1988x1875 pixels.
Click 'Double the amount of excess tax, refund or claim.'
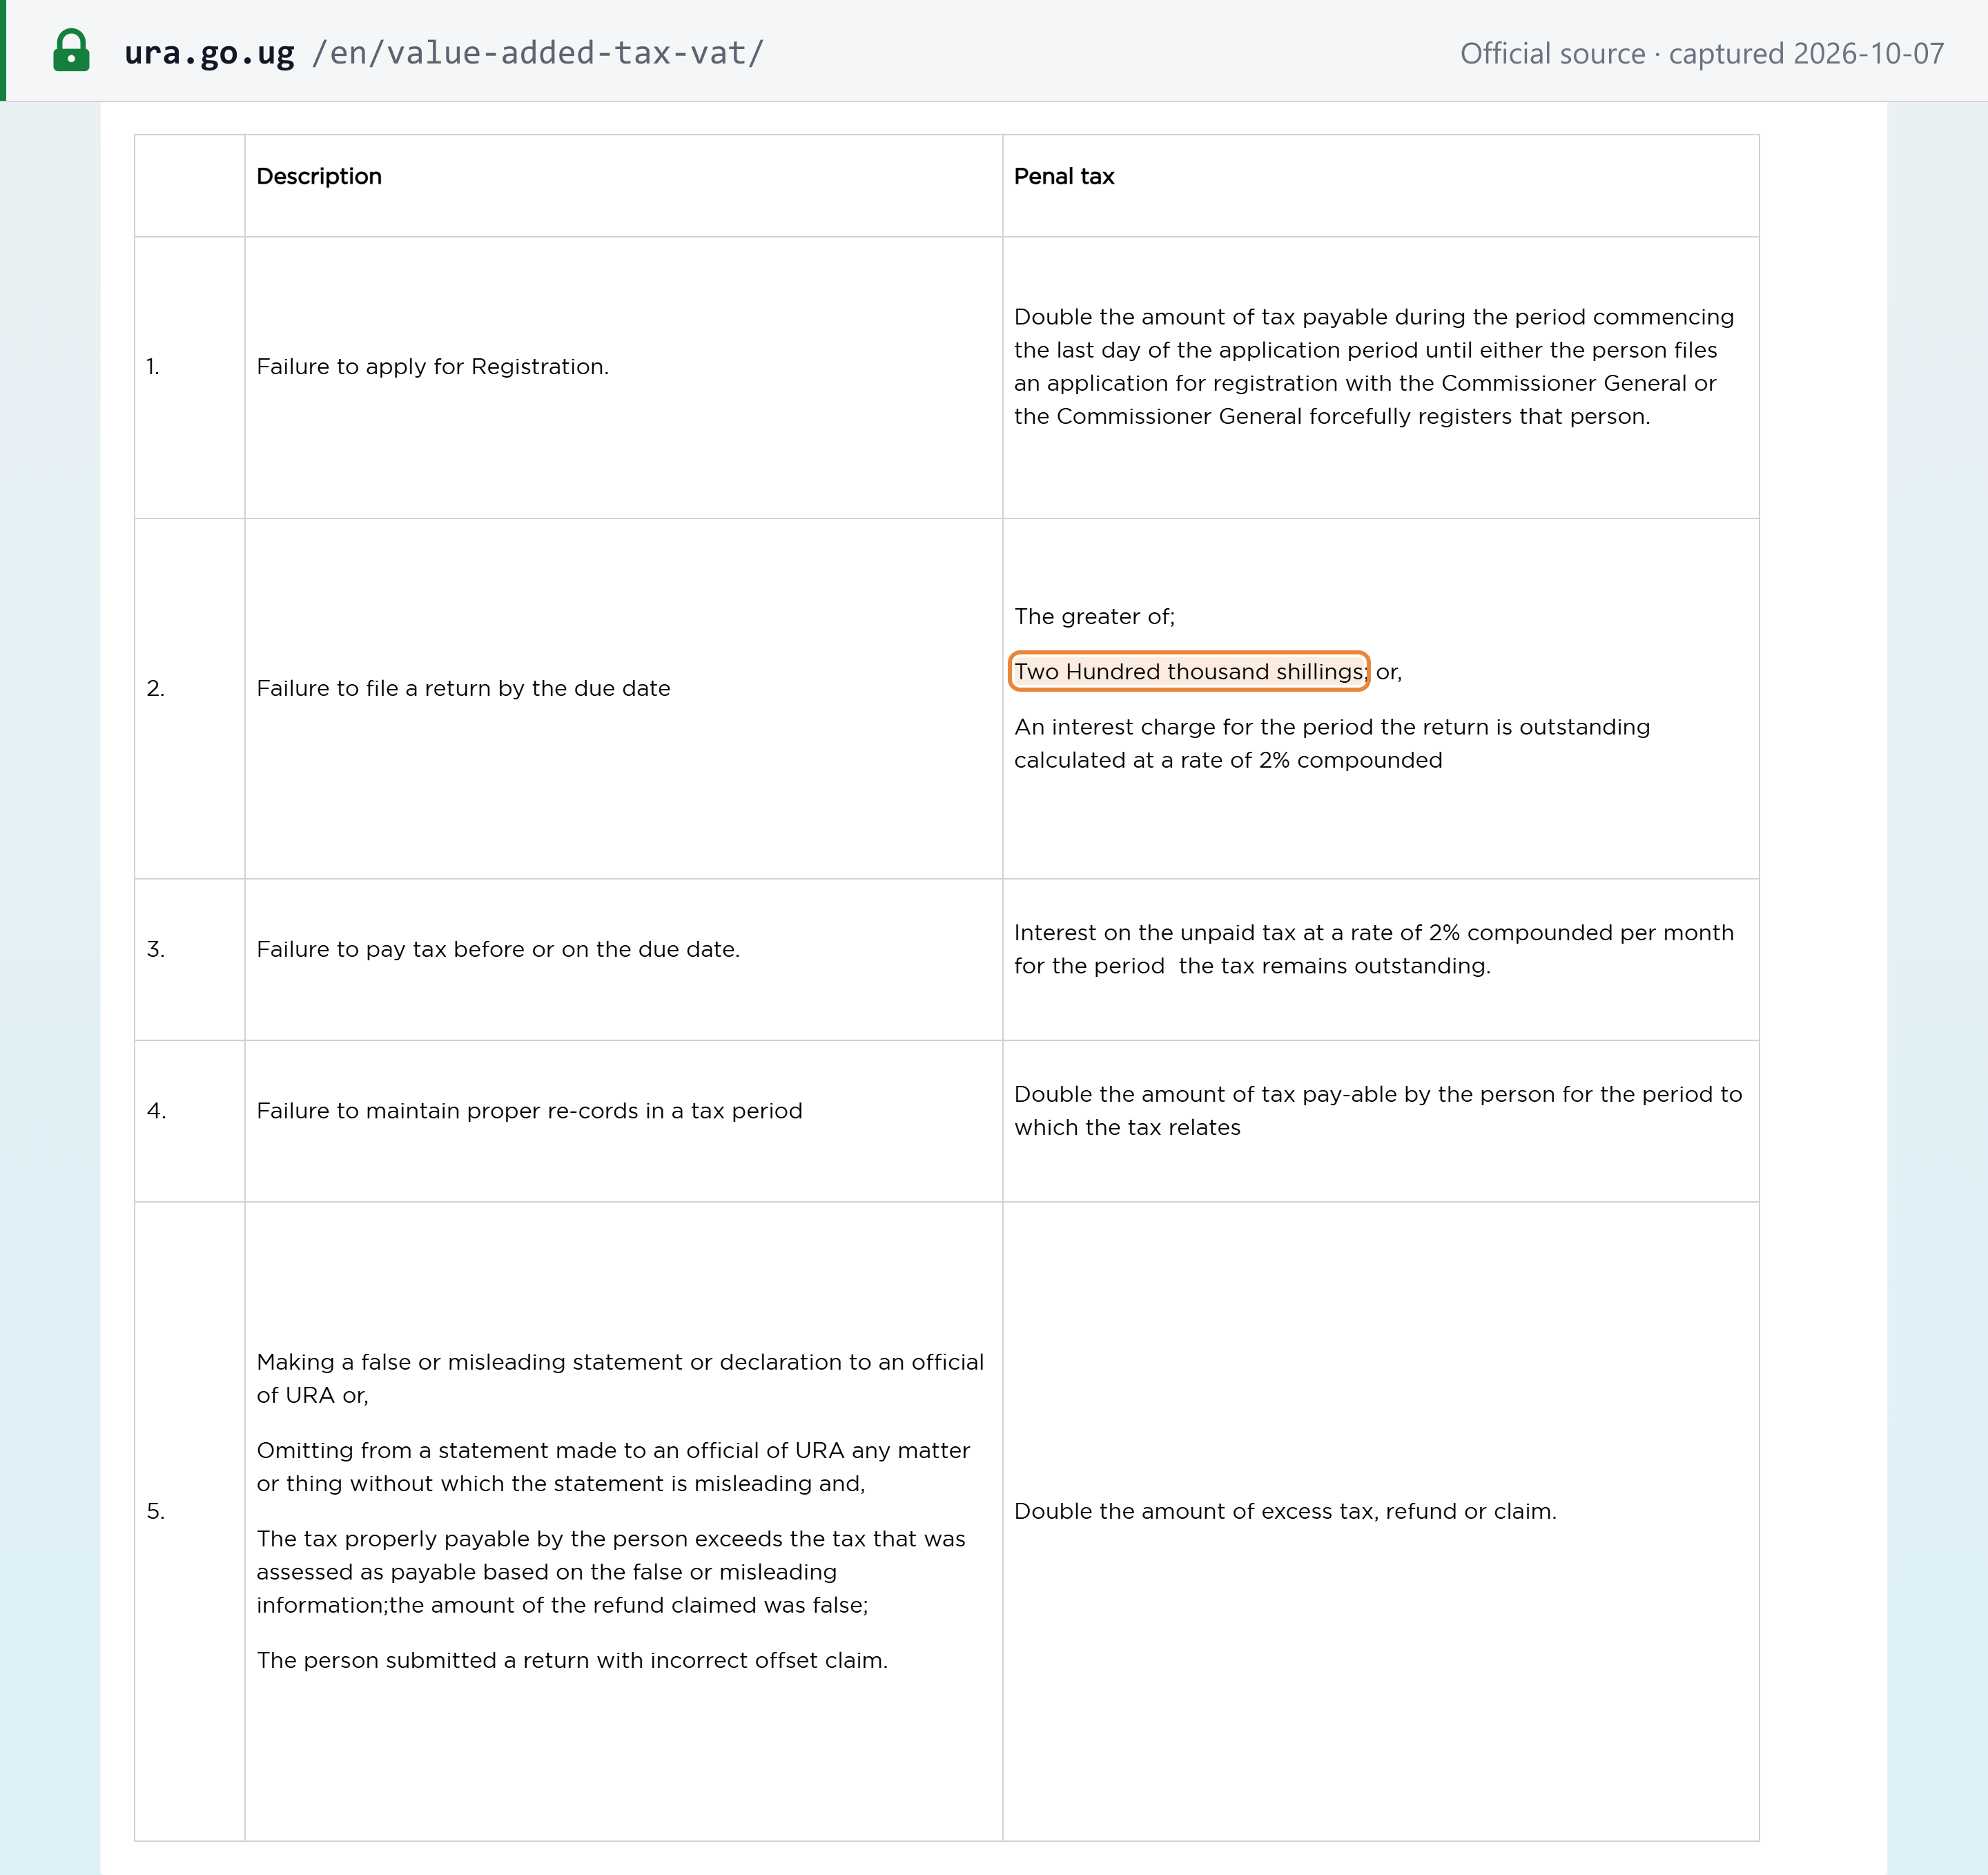pos(1285,1512)
